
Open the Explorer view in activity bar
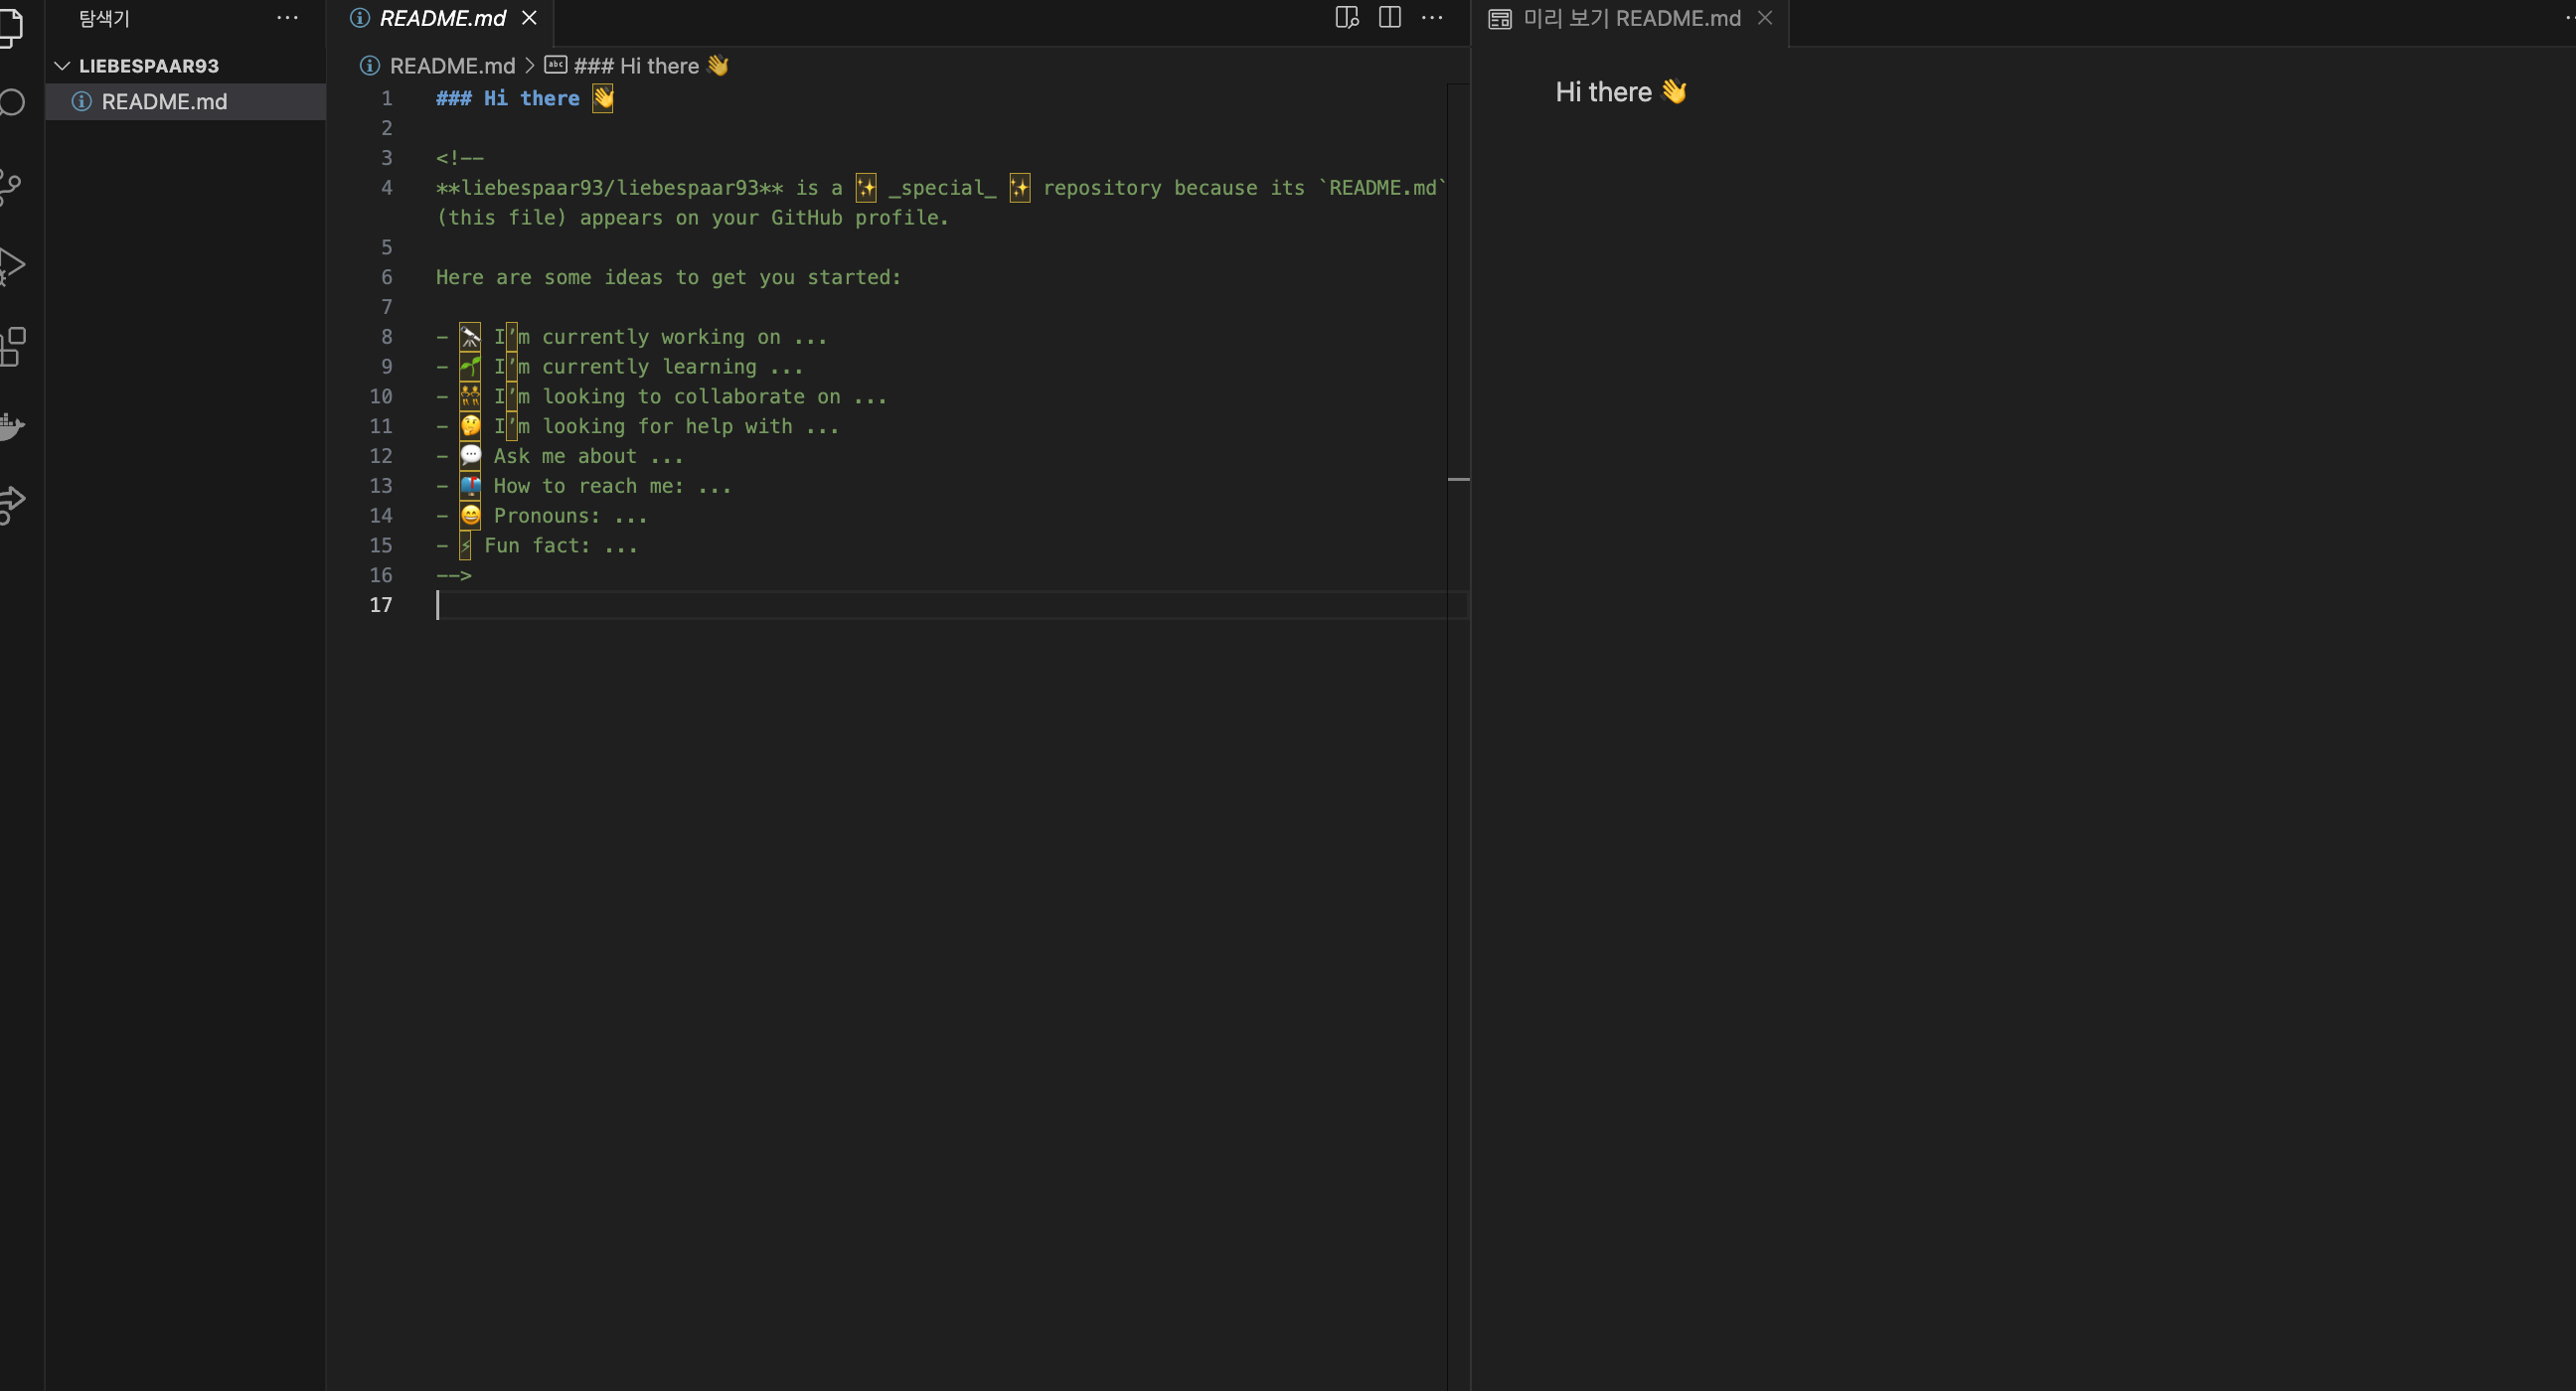click(10, 26)
